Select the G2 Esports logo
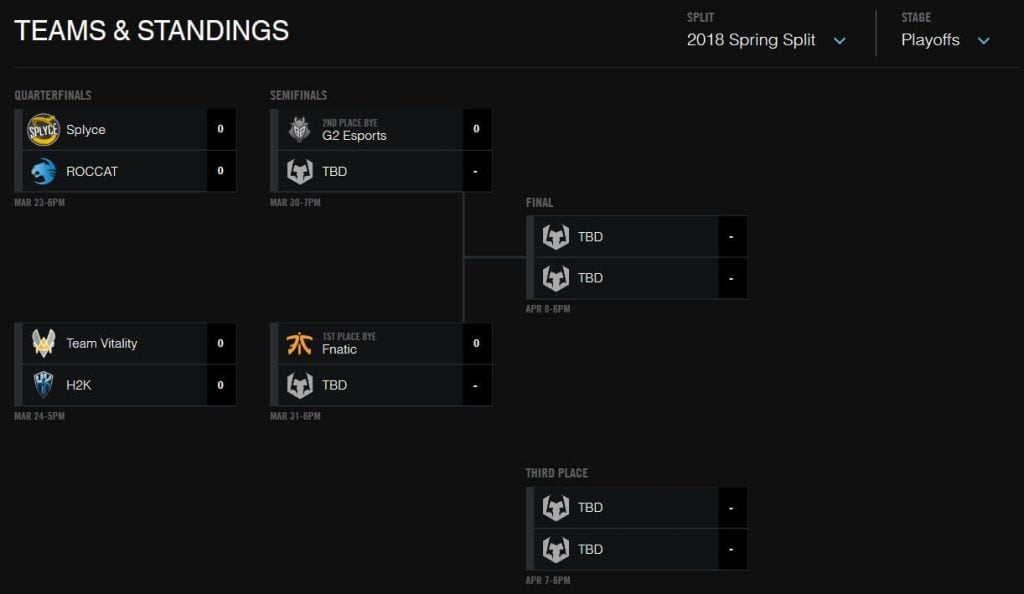 tap(298, 129)
